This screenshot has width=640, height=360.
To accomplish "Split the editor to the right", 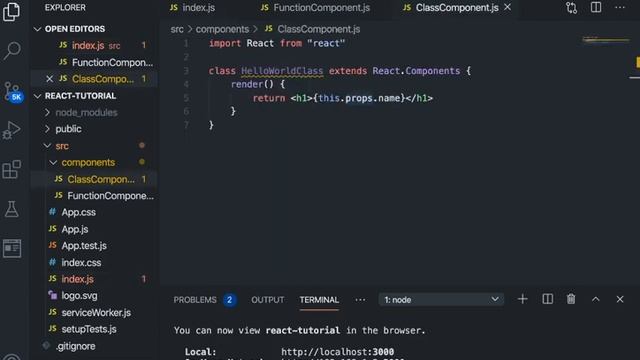I will pyautogui.click(x=596, y=7).
